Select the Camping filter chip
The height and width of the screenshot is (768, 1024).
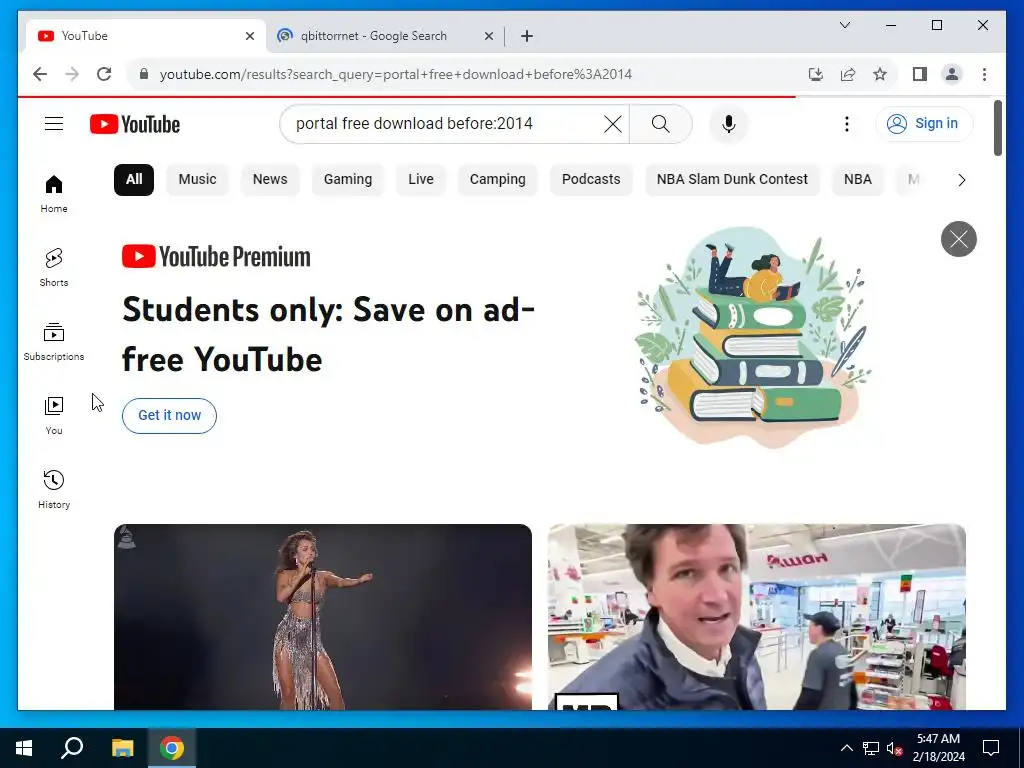(498, 180)
